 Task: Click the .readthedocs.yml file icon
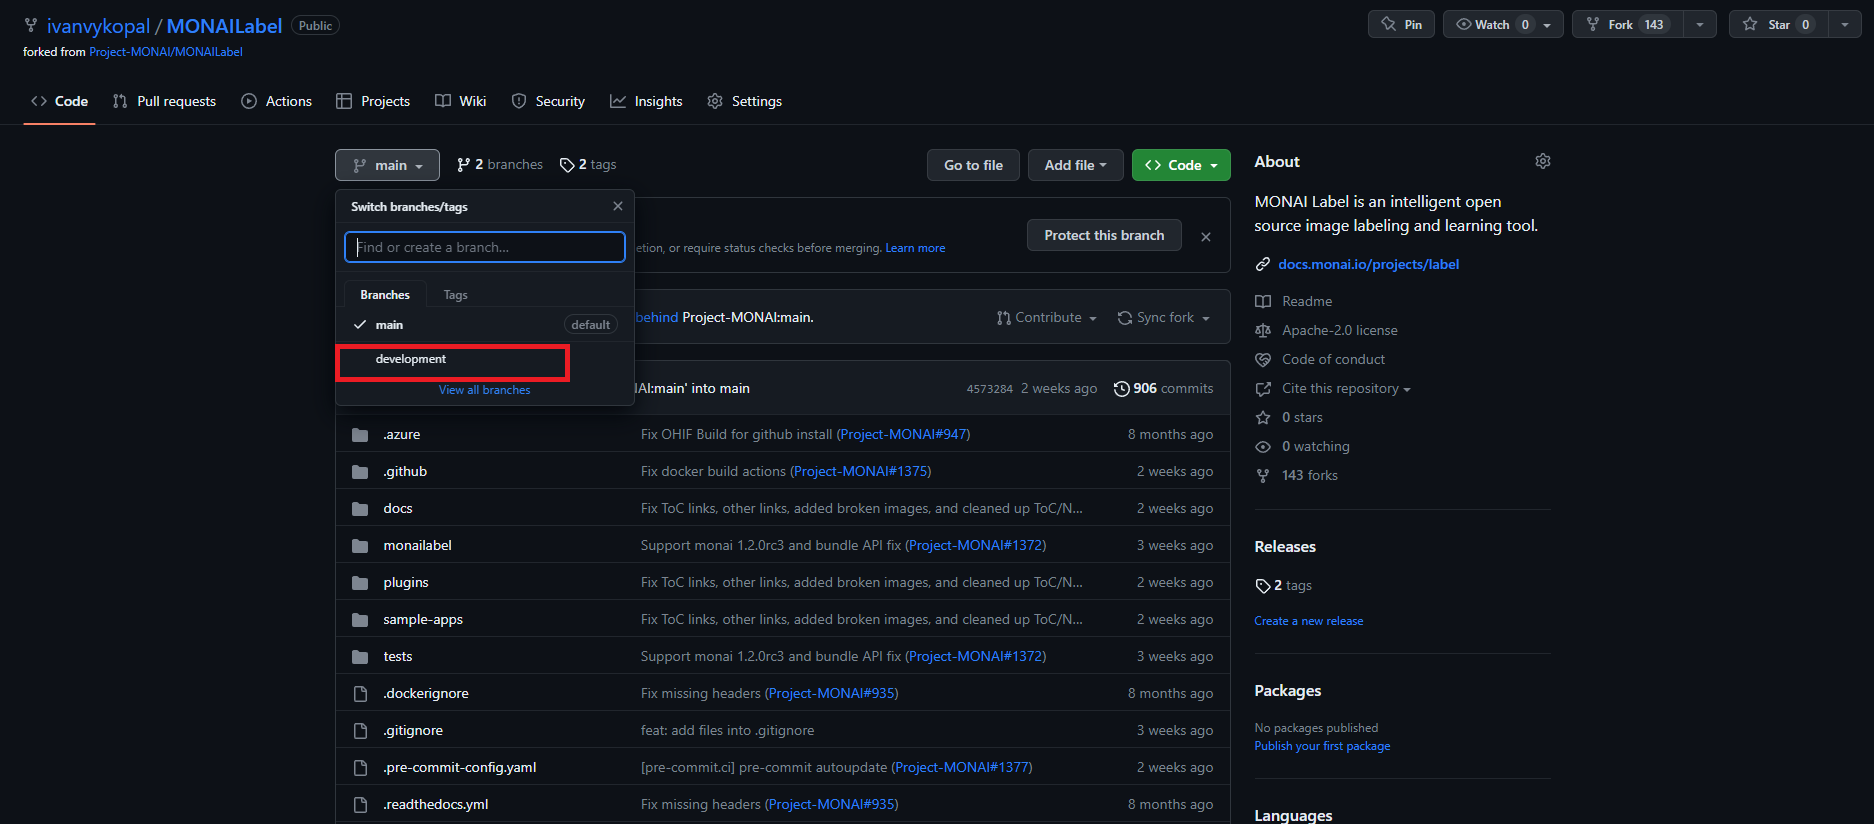pos(360,805)
